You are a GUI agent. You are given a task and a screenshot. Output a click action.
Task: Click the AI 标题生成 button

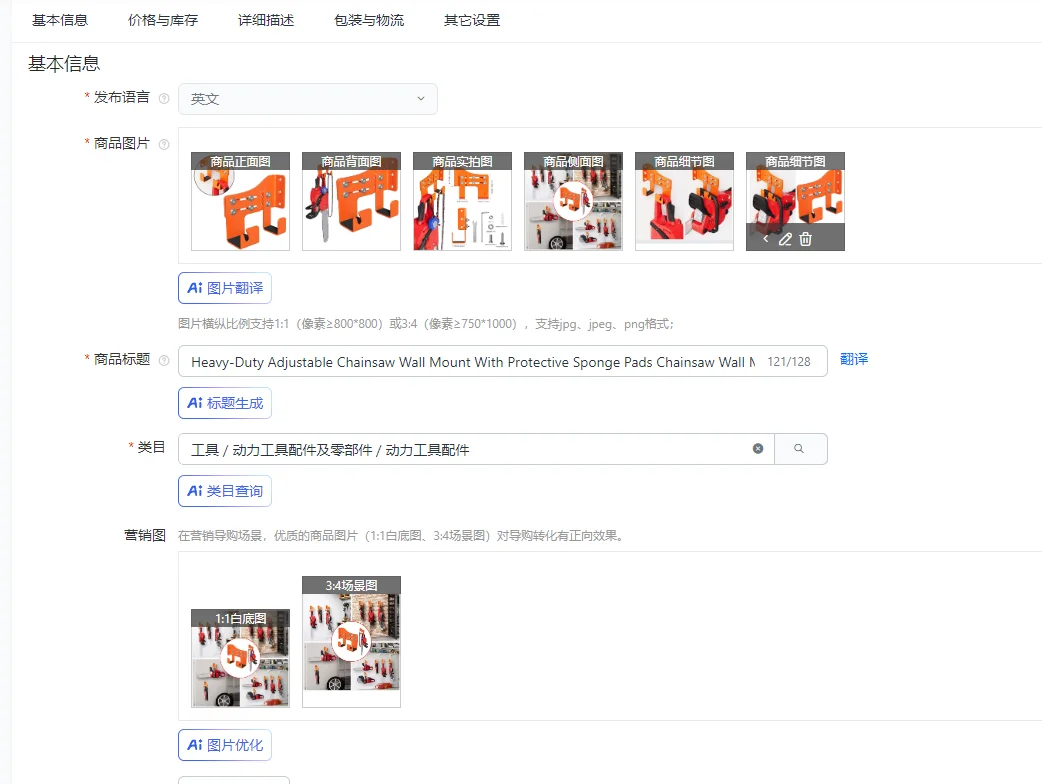point(225,403)
